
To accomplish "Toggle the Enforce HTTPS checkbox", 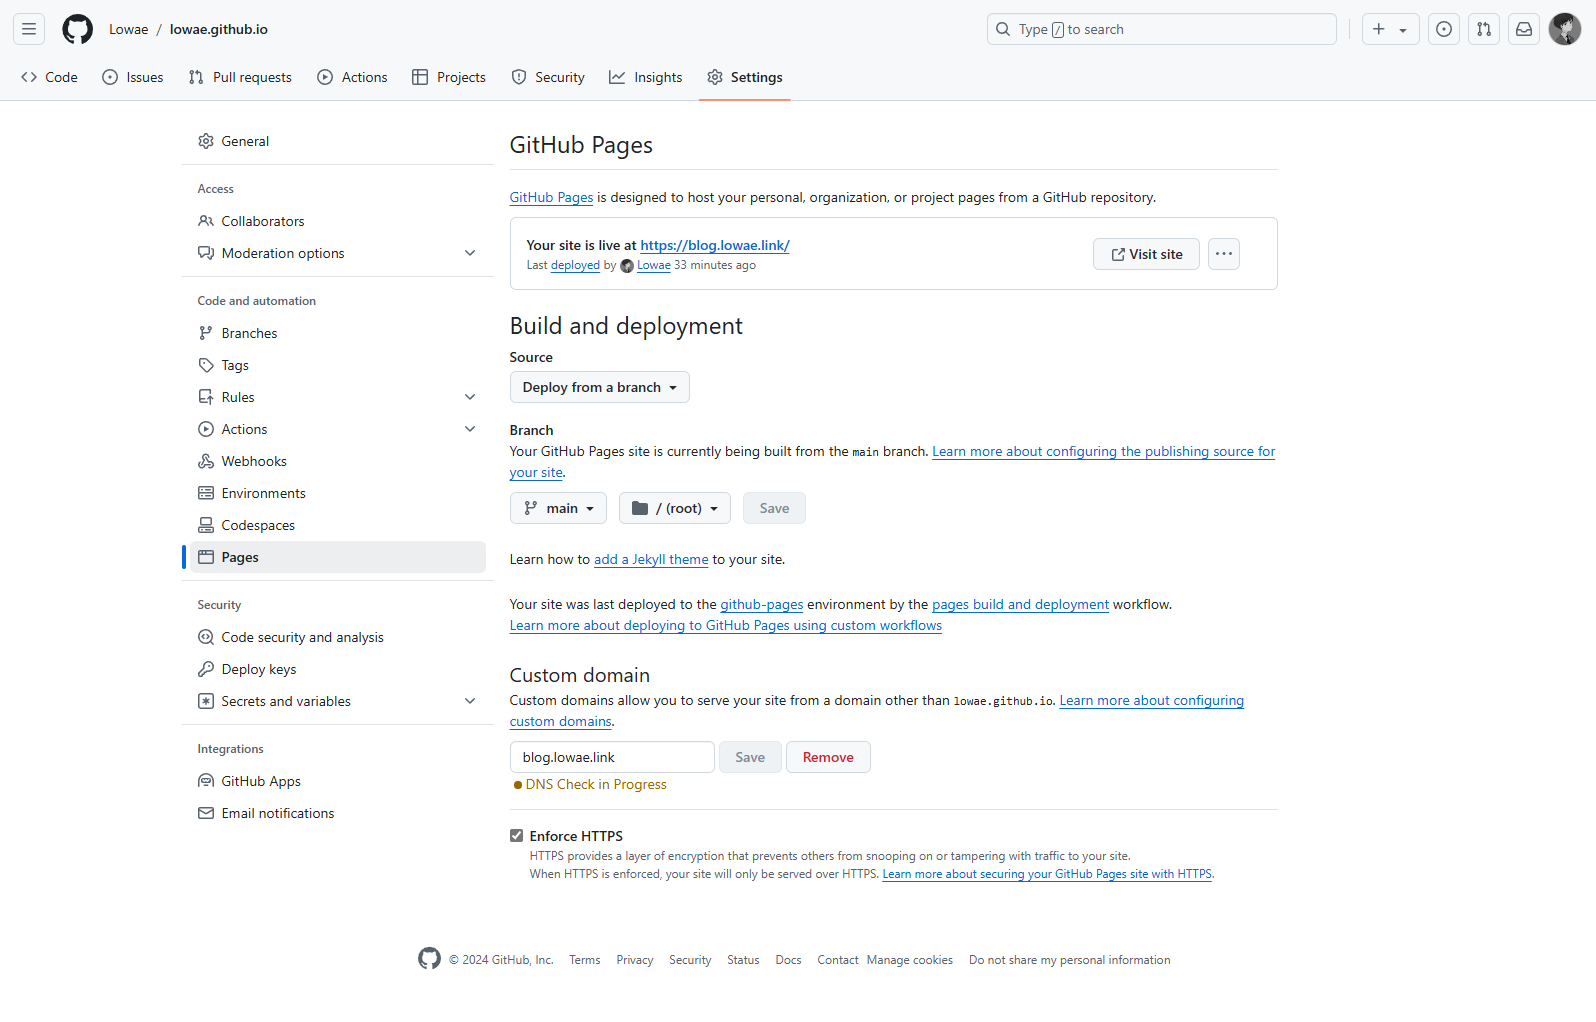I will pyautogui.click(x=517, y=836).
